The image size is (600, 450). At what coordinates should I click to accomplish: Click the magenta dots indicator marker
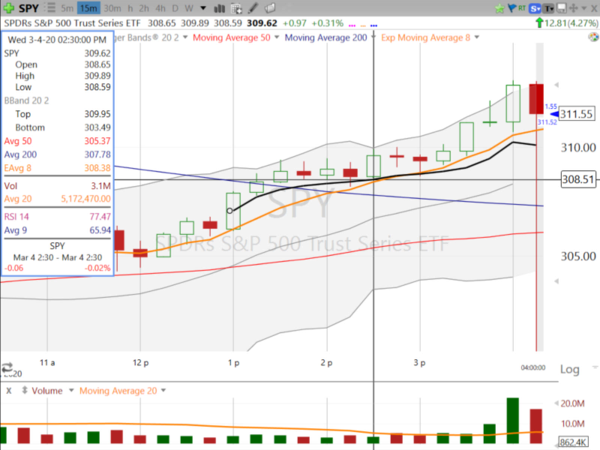[x=352, y=26]
